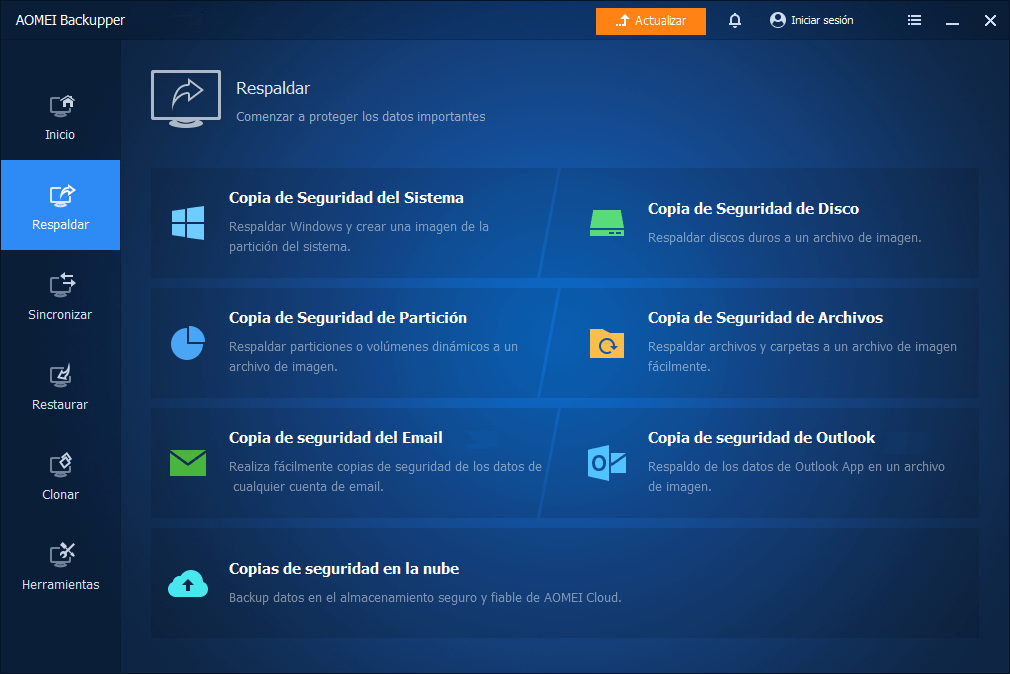This screenshot has height=674, width=1010.
Task: Click 'Backup datos en el almacenamiento seguro' text
Action: click(425, 598)
